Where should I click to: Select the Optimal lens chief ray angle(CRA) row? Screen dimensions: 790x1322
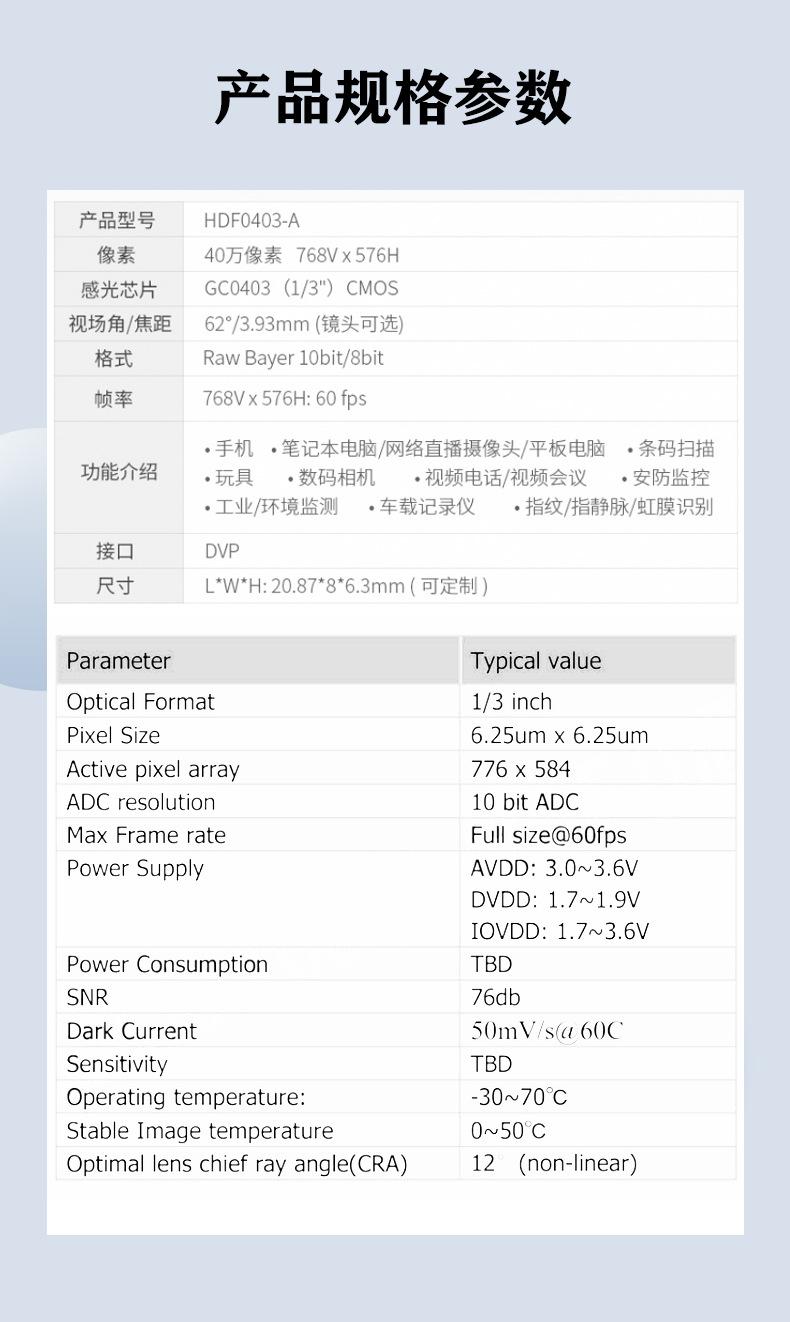coord(396,1164)
